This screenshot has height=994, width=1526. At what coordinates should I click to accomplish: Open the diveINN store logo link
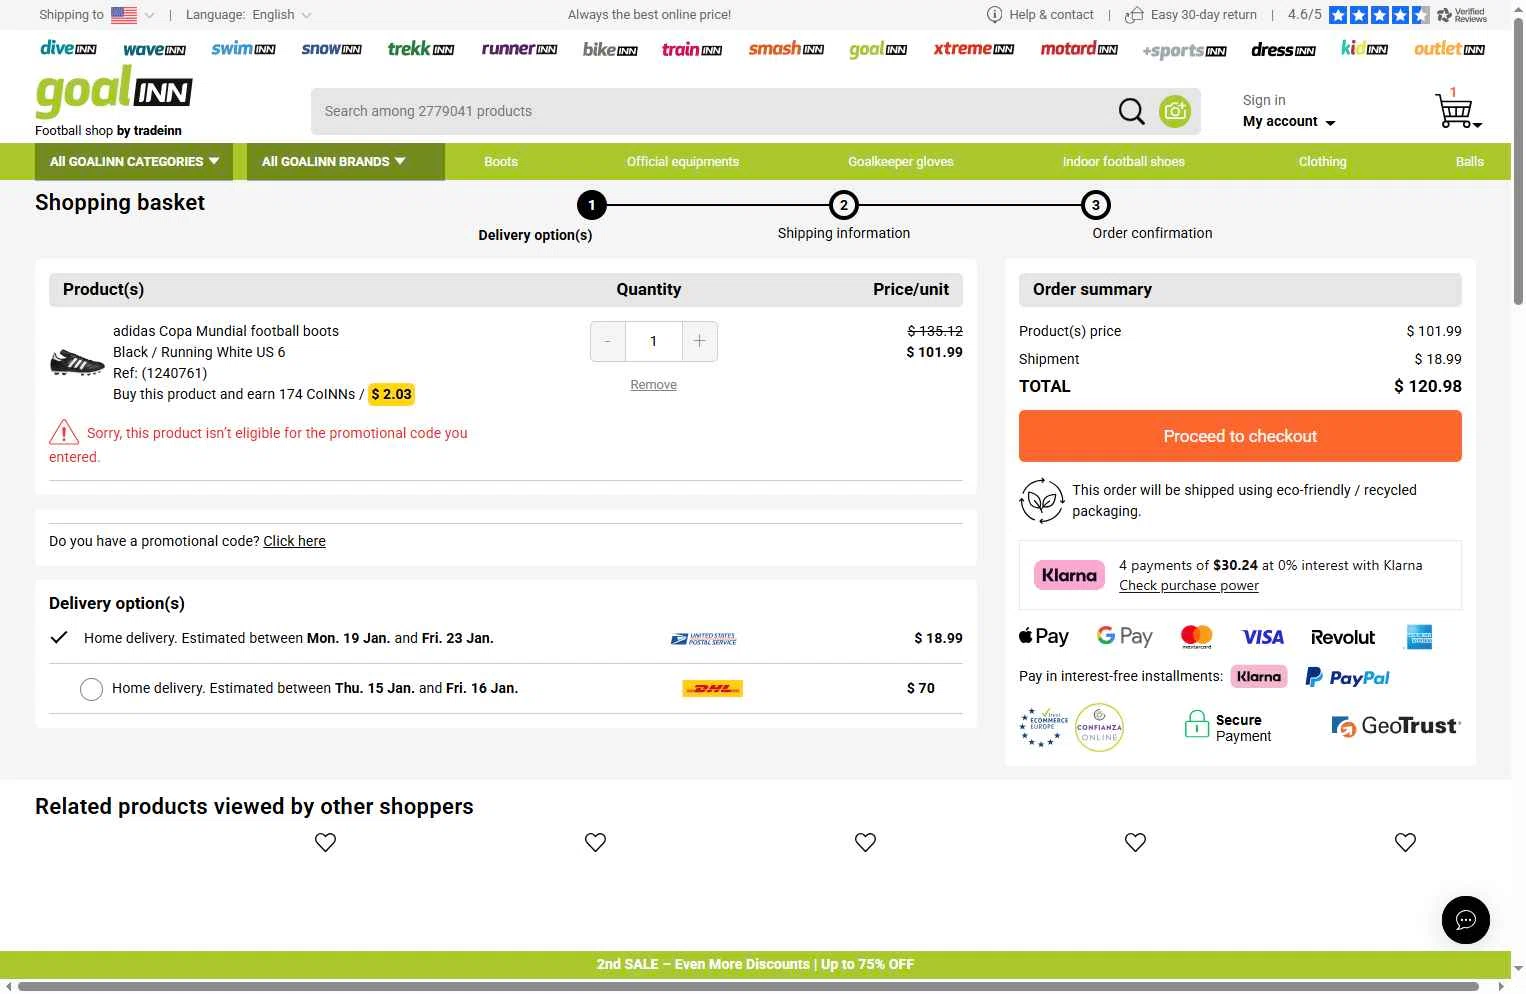[x=68, y=48]
